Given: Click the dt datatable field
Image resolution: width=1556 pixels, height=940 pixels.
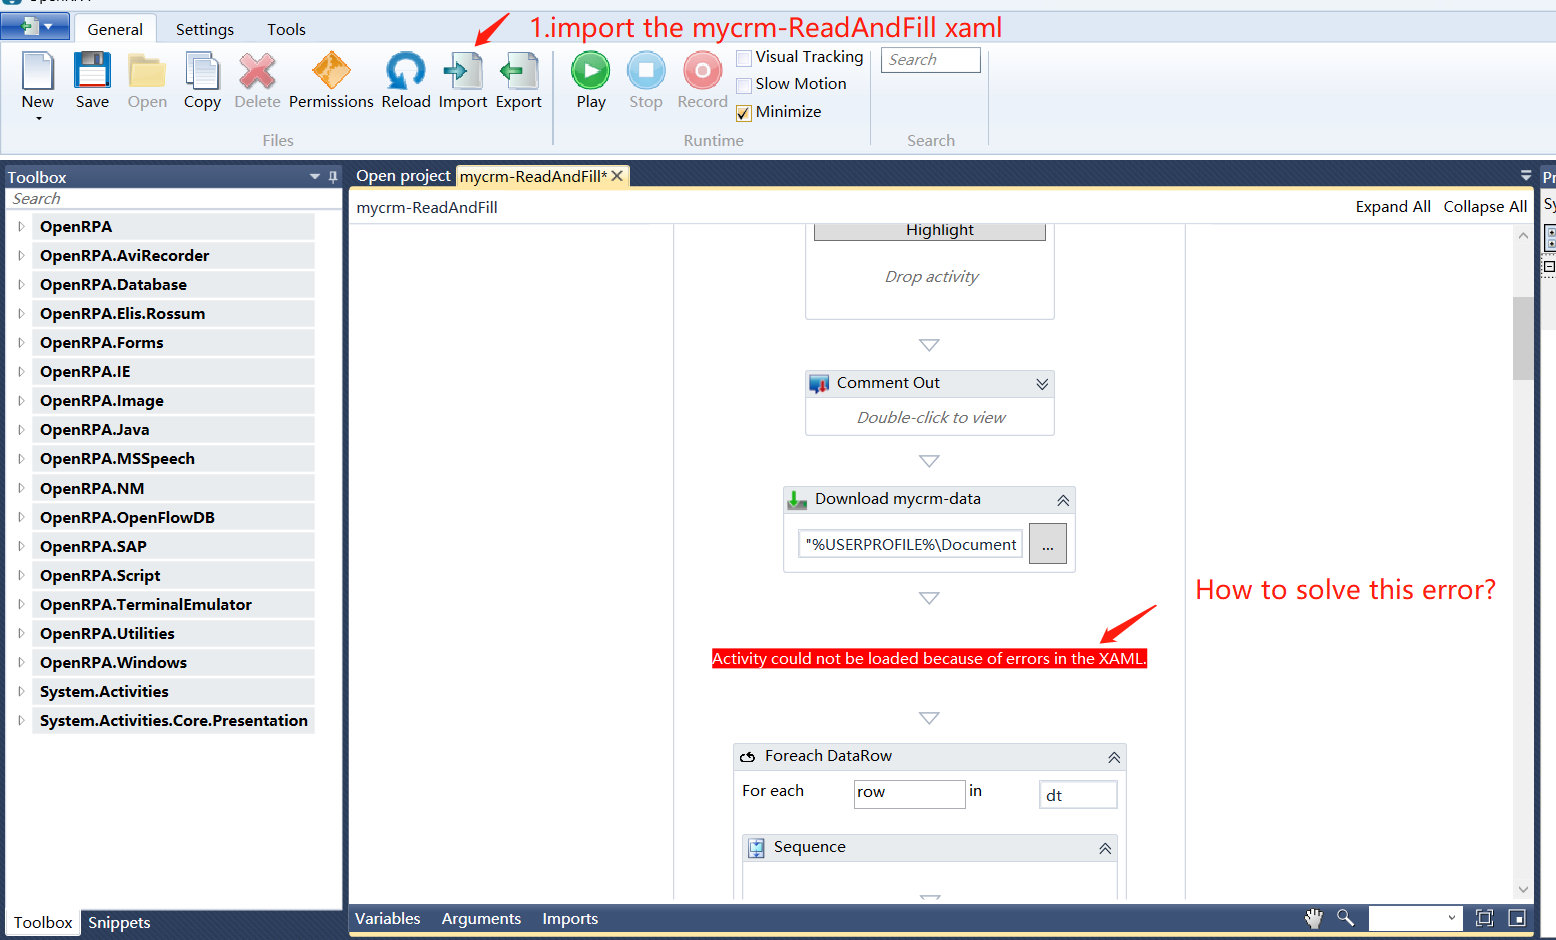Looking at the screenshot, I should 1078,795.
